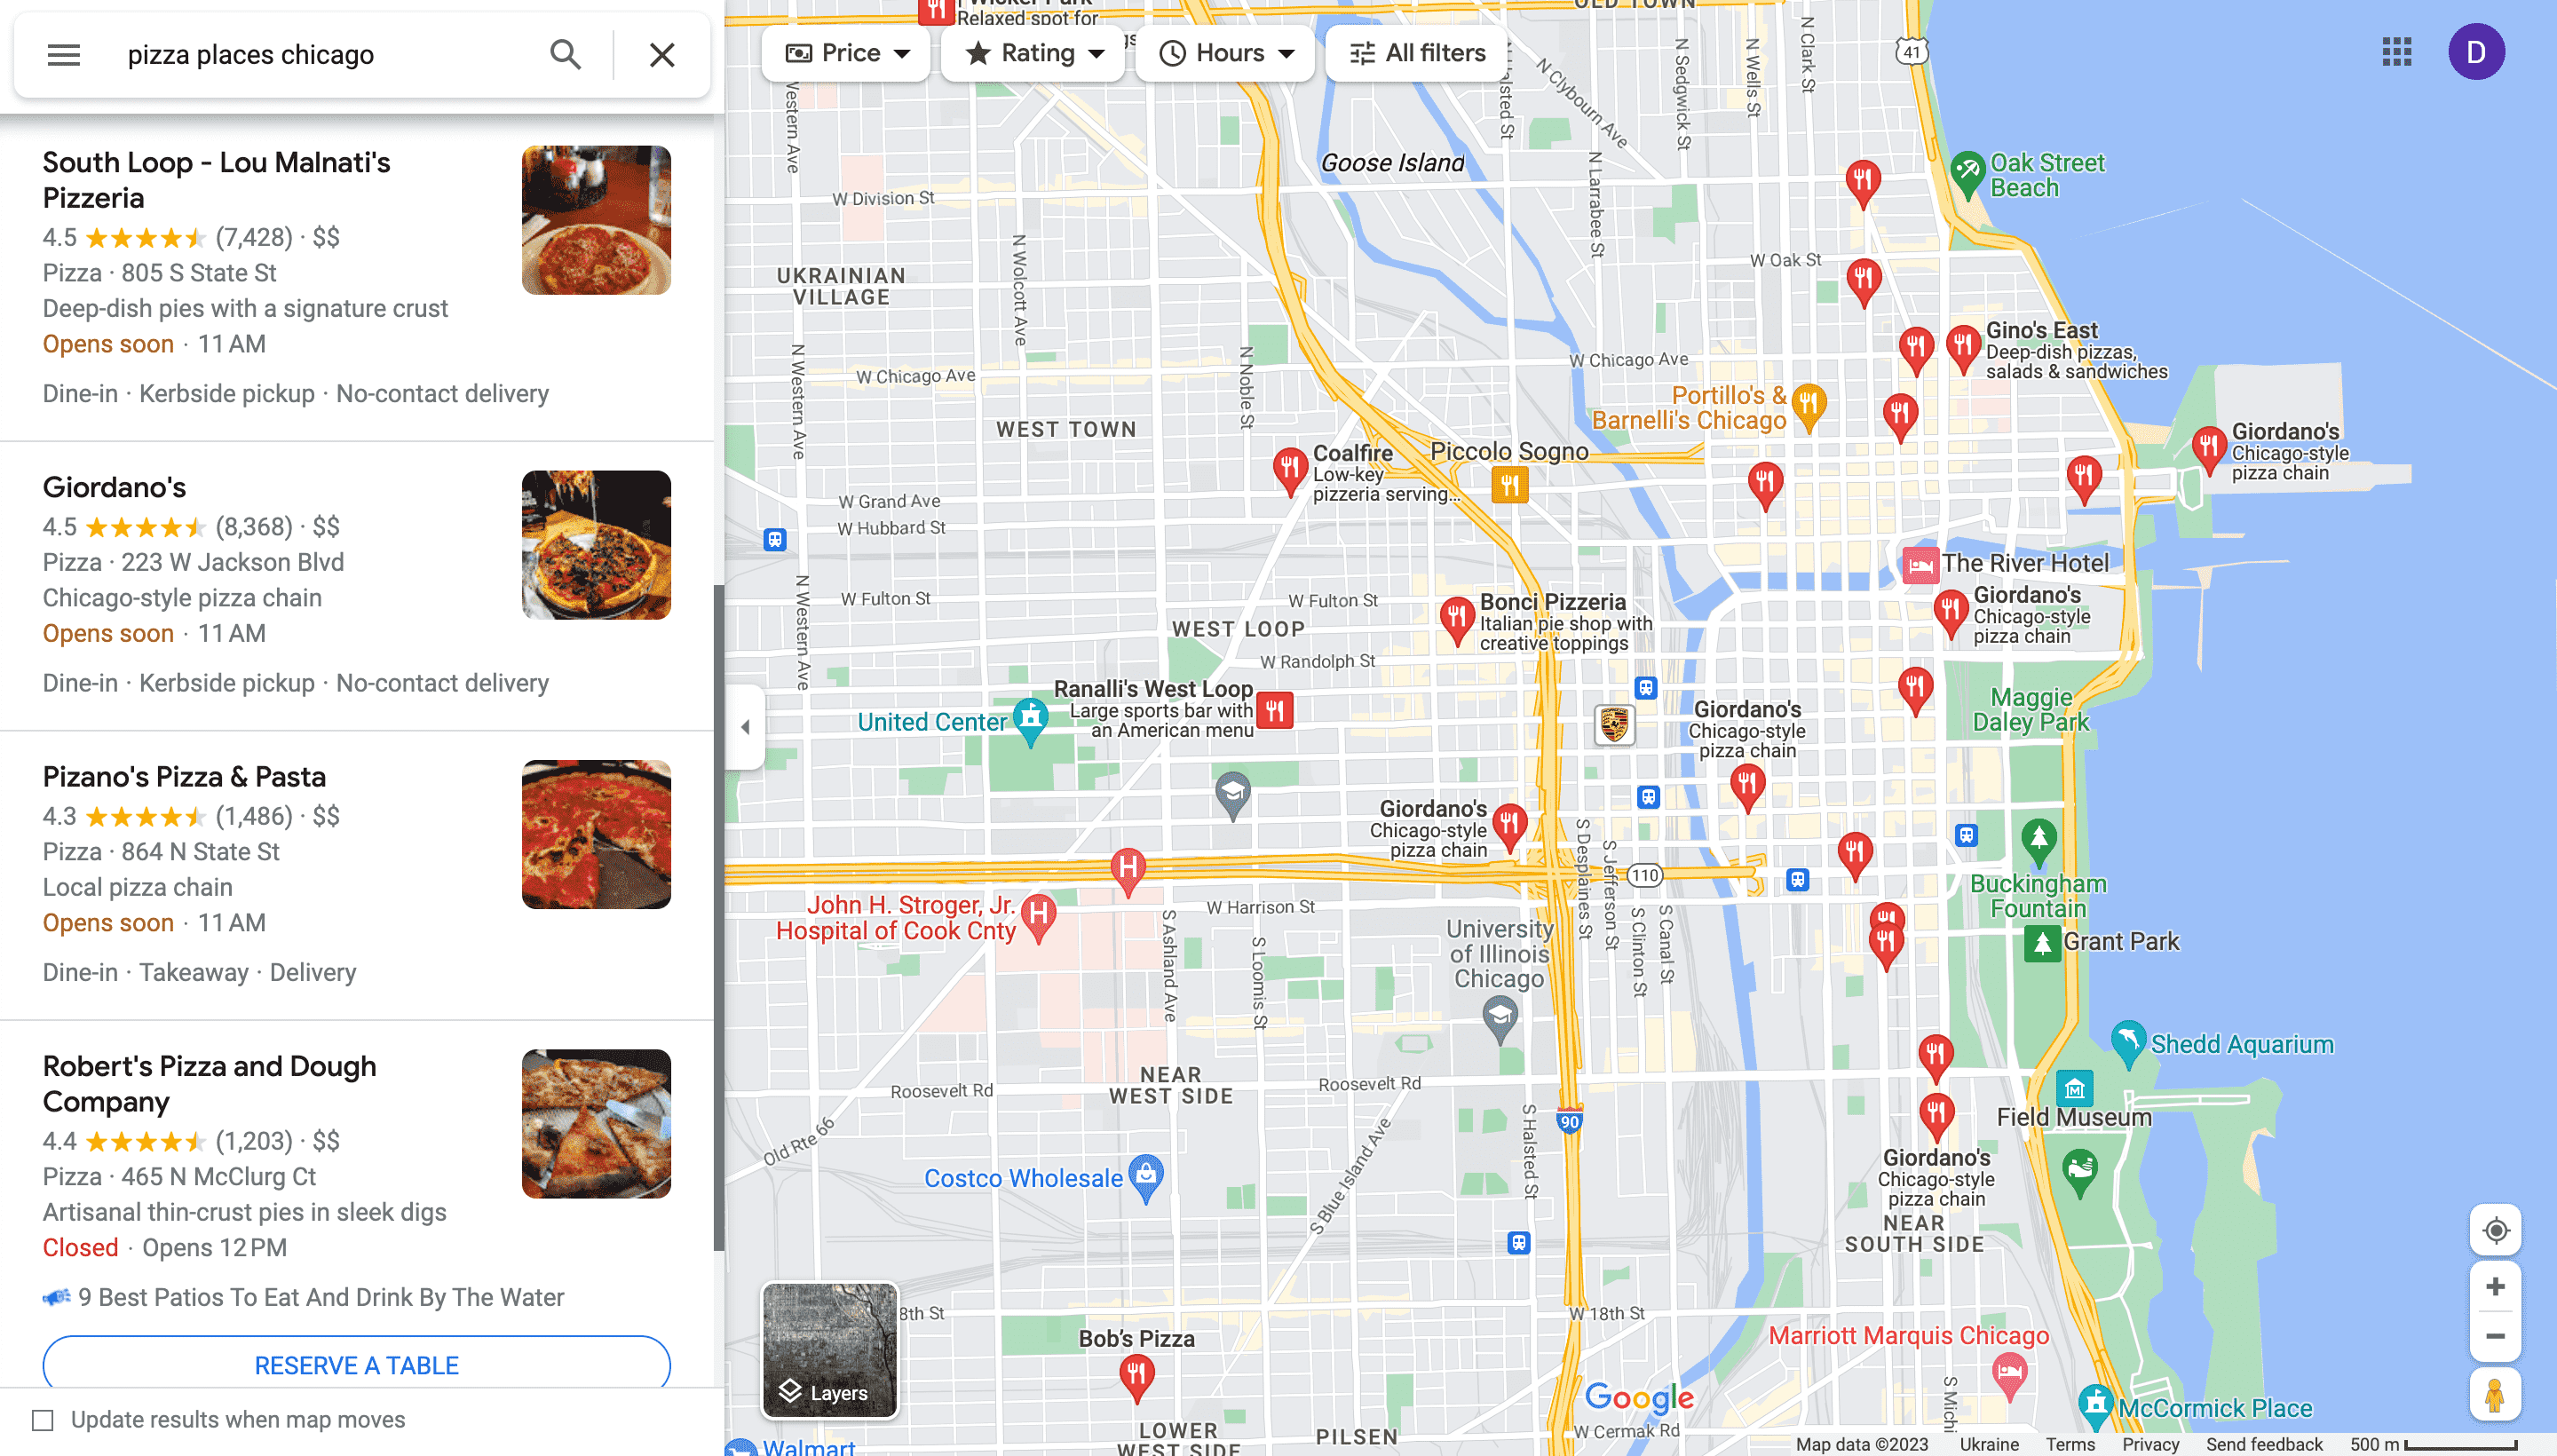Screen dimensions: 2557x1456
Task: Click RESERVE A TABLE button
Action: tap(357, 1366)
